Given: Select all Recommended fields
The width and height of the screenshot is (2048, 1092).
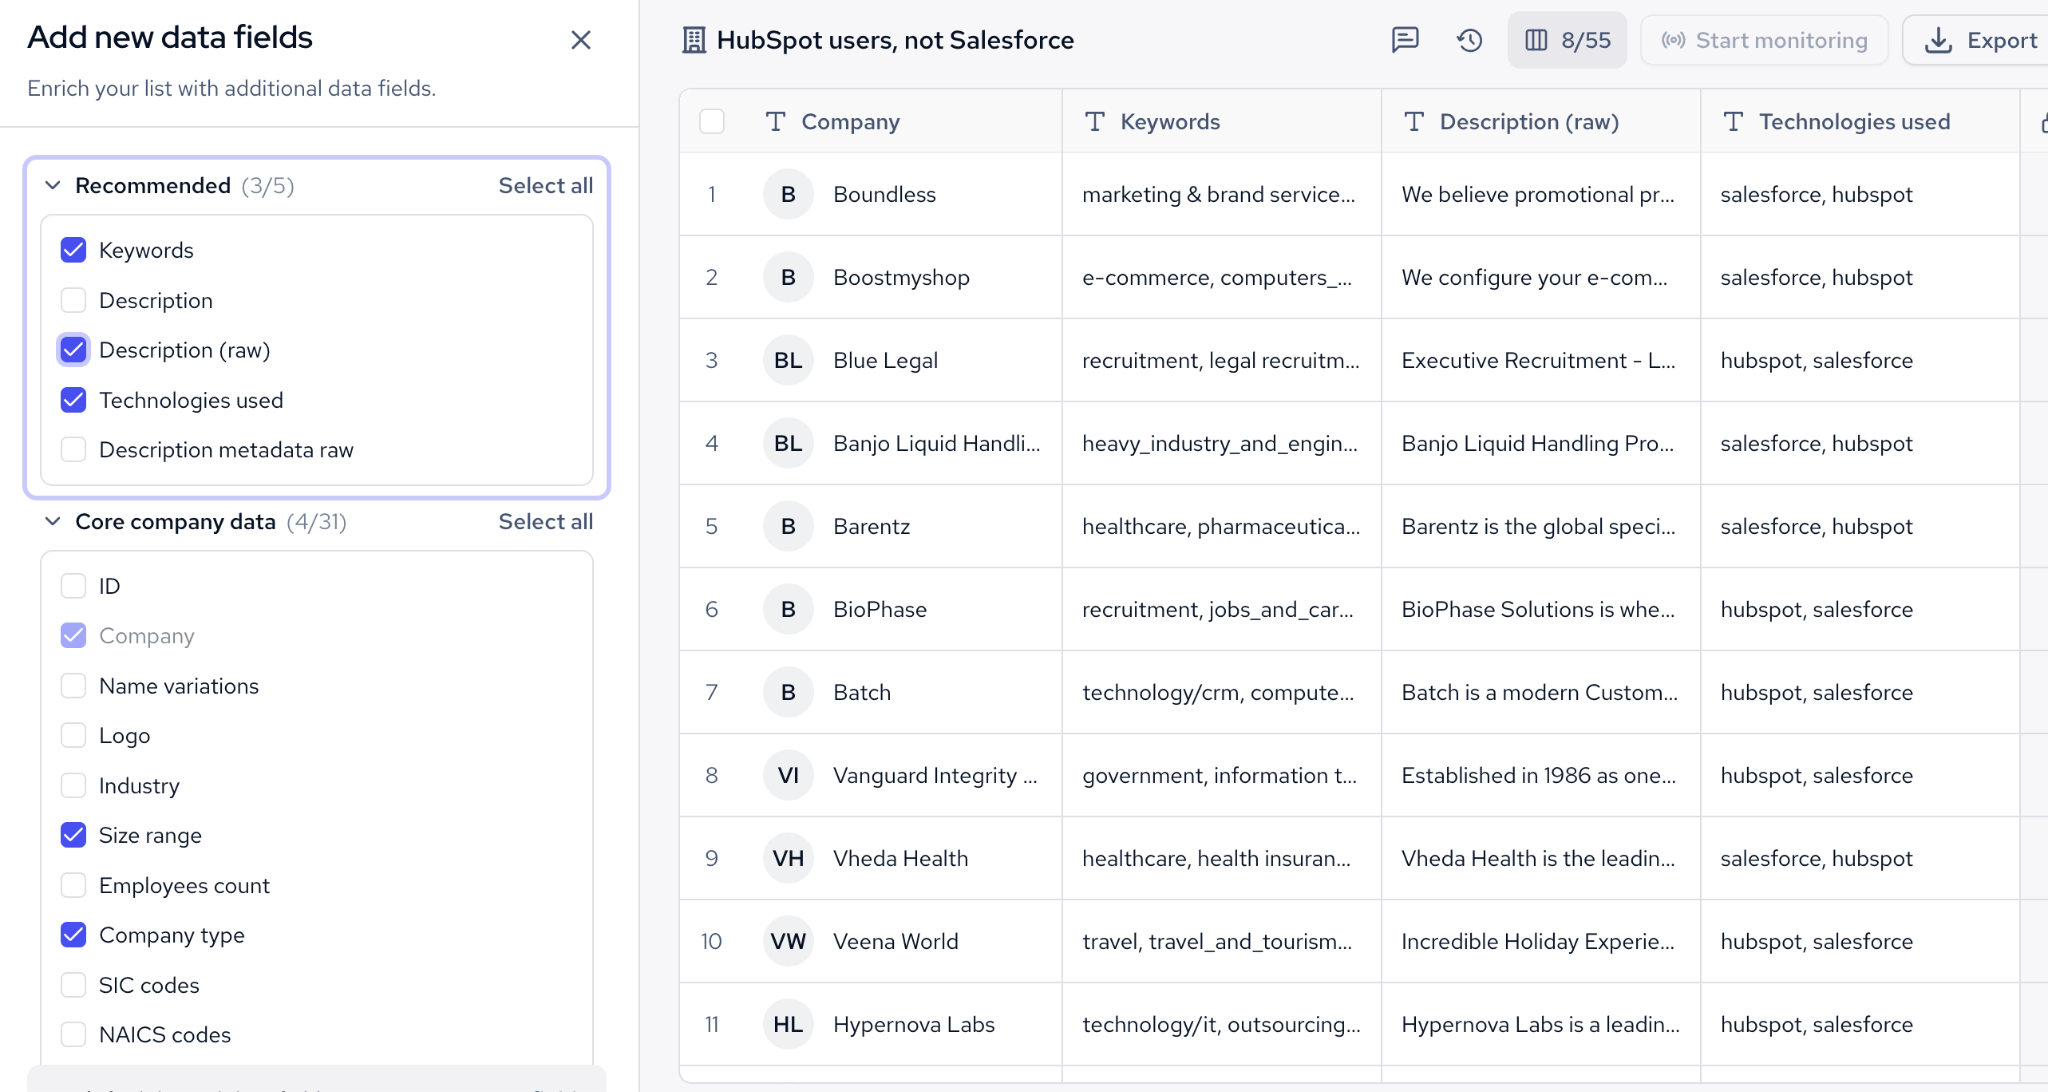Looking at the screenshot, I should (x=545, y=186).
